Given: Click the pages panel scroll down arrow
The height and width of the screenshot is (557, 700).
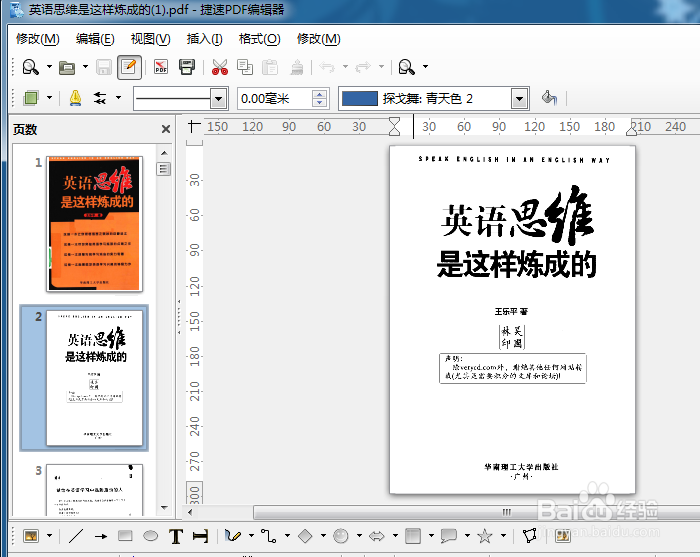Looking at the screenshot, I should pos(164,507).
